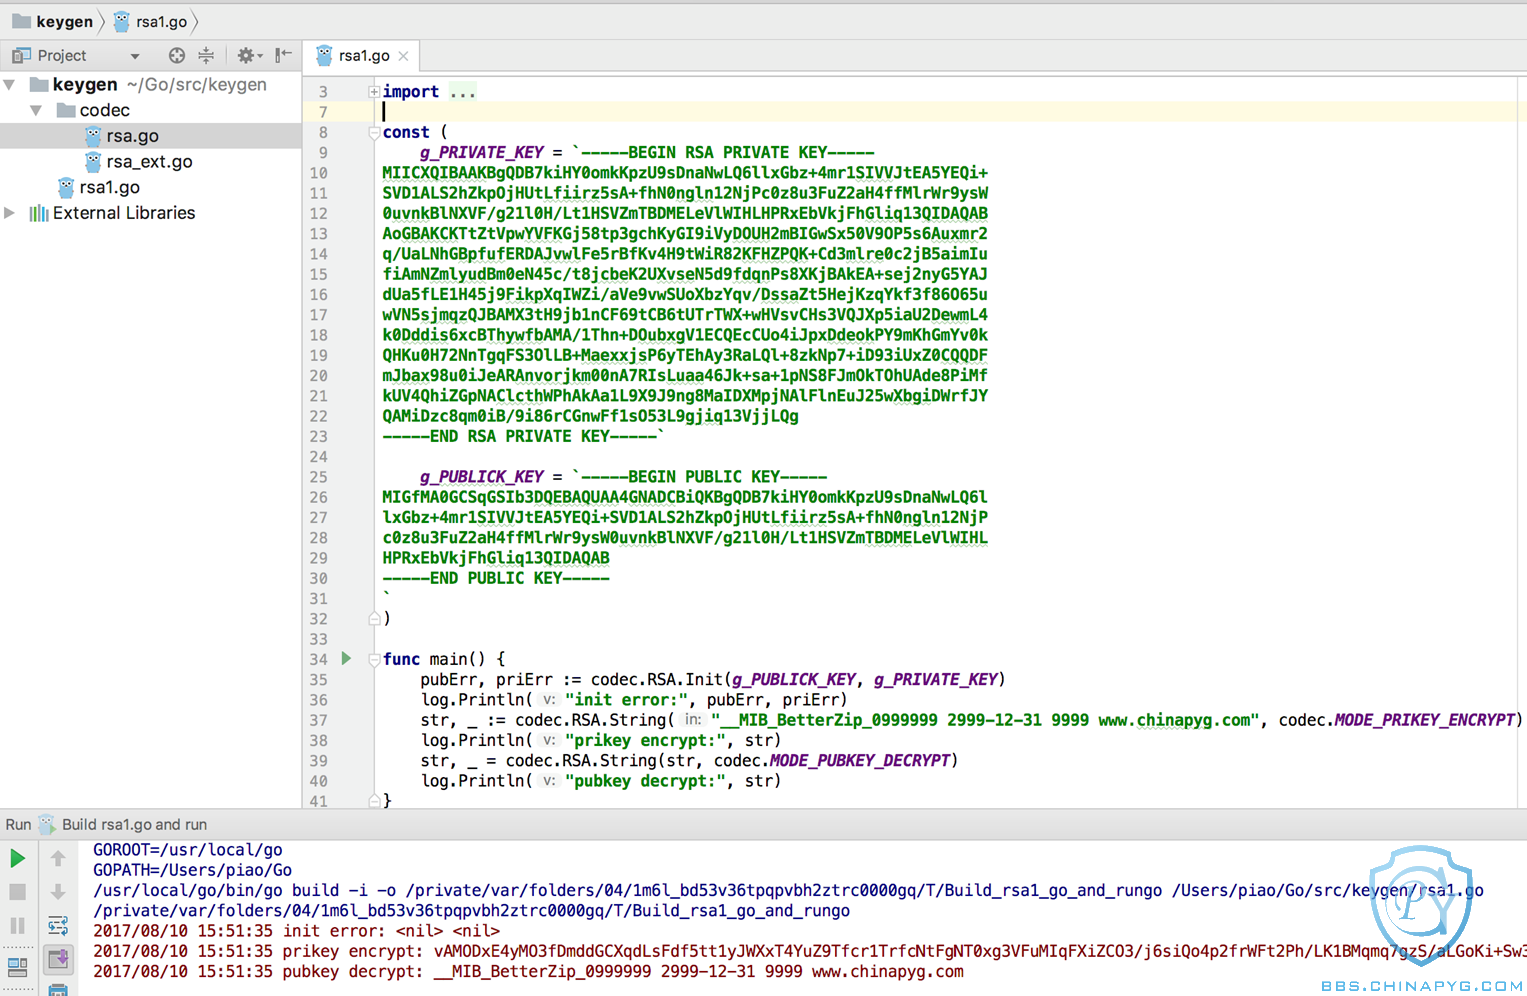Click the External Libraries bars icon
Image resolution: width=1527 pixels, height=996 pixels.
coord(39,213)
